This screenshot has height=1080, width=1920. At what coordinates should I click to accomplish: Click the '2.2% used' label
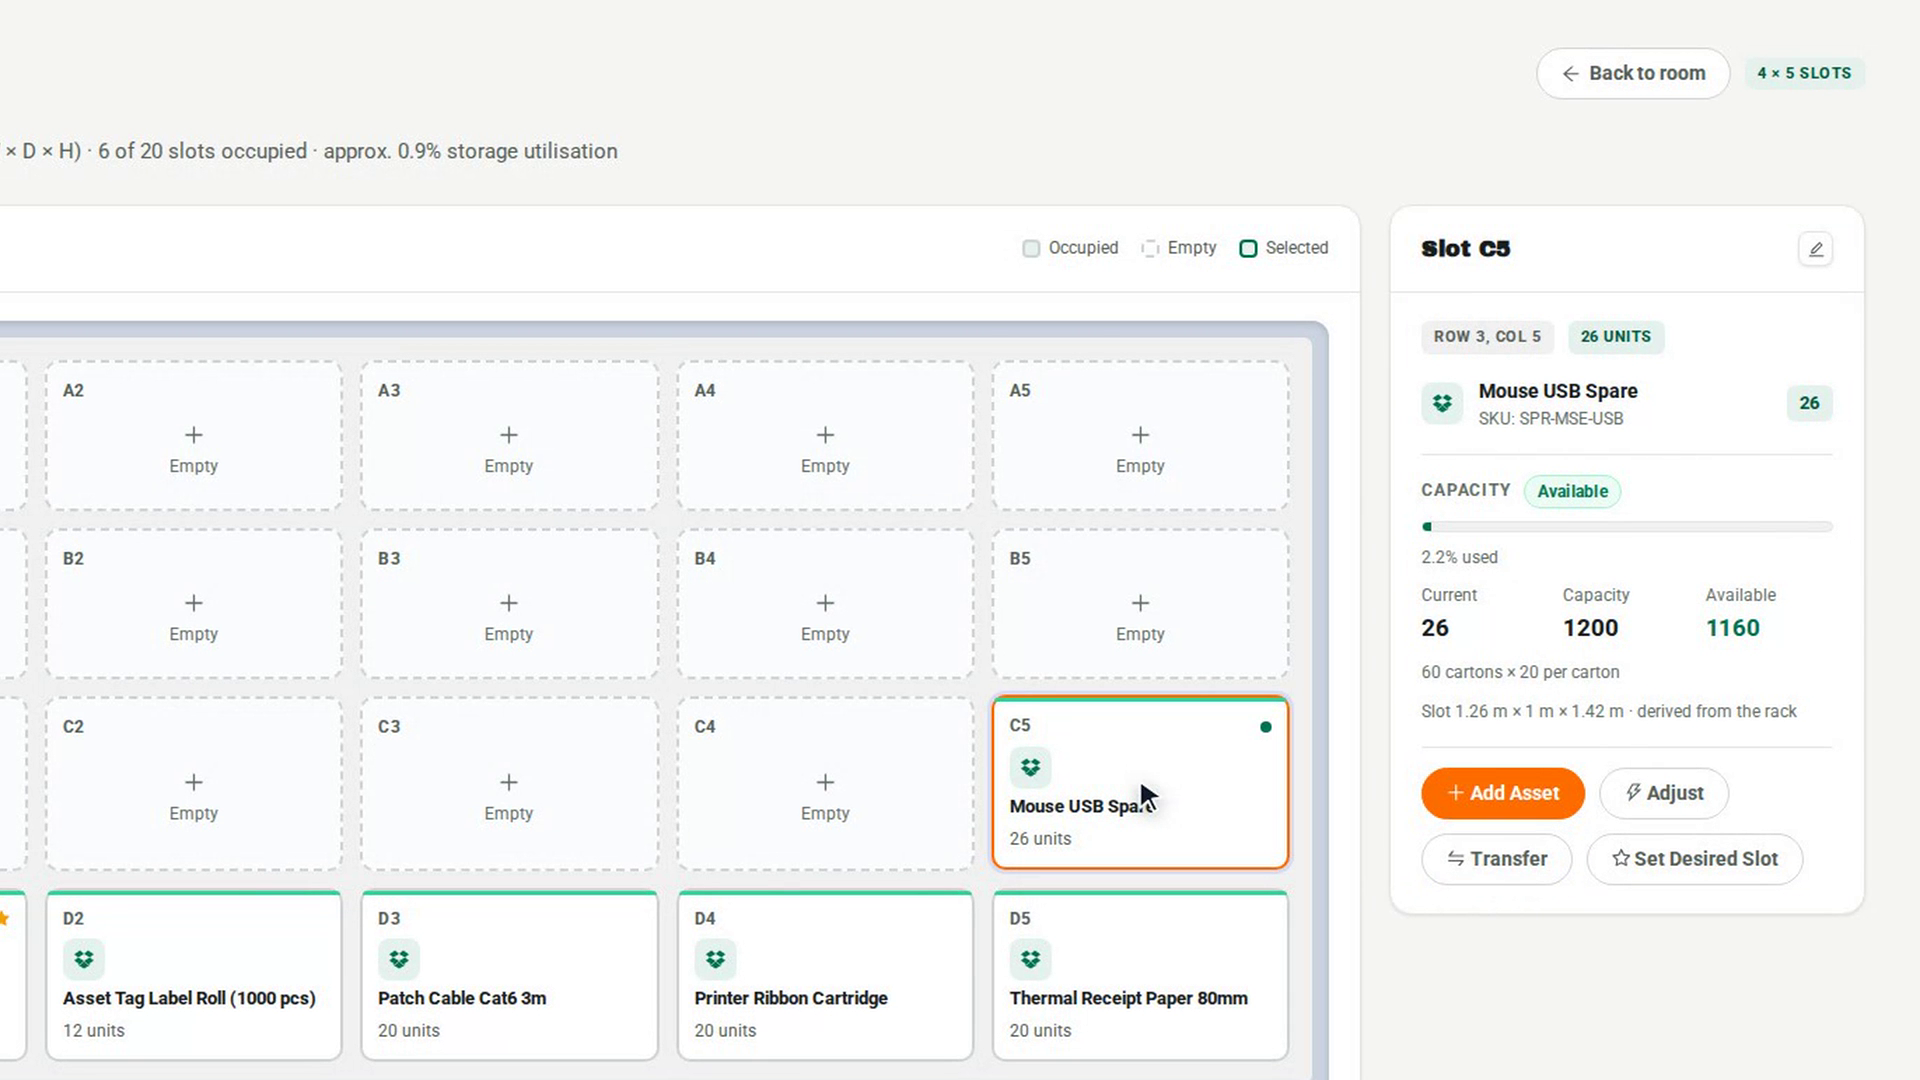click(x=1459, y=557)
